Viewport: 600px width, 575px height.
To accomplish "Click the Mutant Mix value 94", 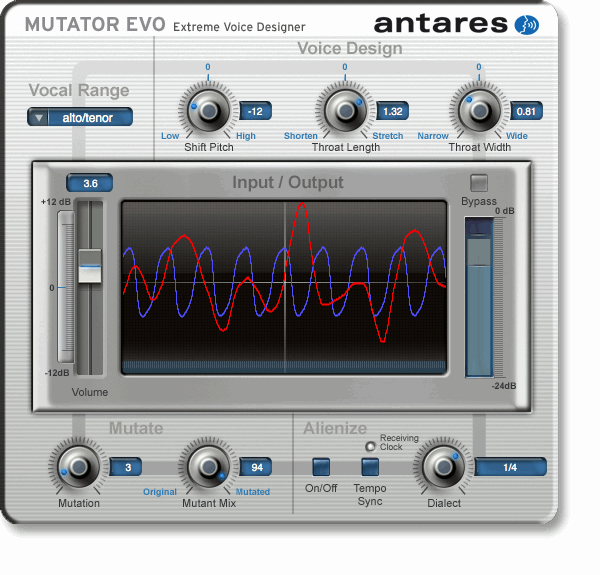I will [256, 467].
